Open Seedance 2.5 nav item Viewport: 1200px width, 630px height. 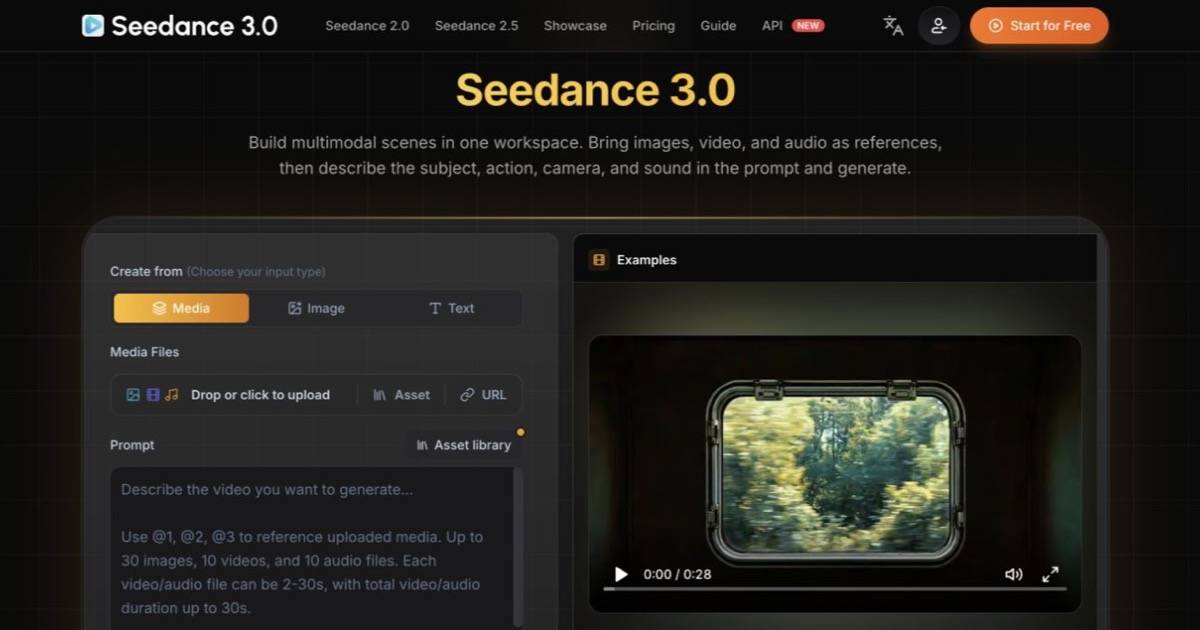pyautogui.click(x=477, y=26)
